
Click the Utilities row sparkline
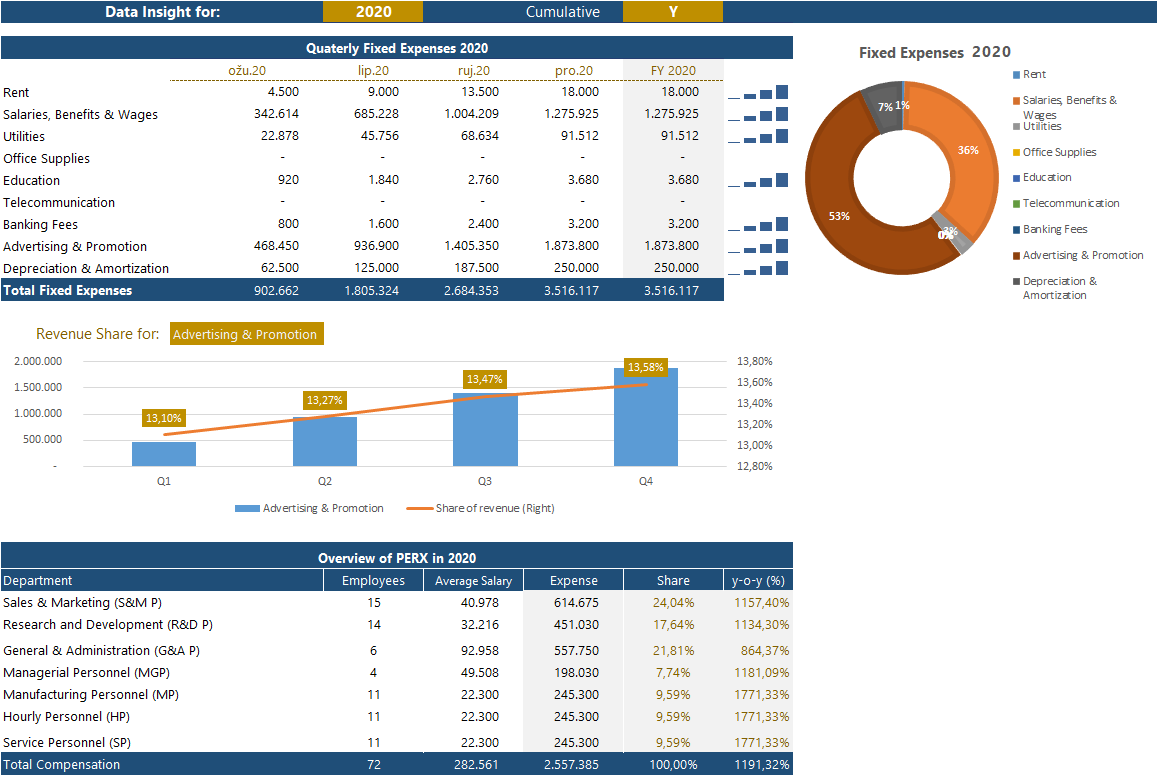tap(759, 137)
